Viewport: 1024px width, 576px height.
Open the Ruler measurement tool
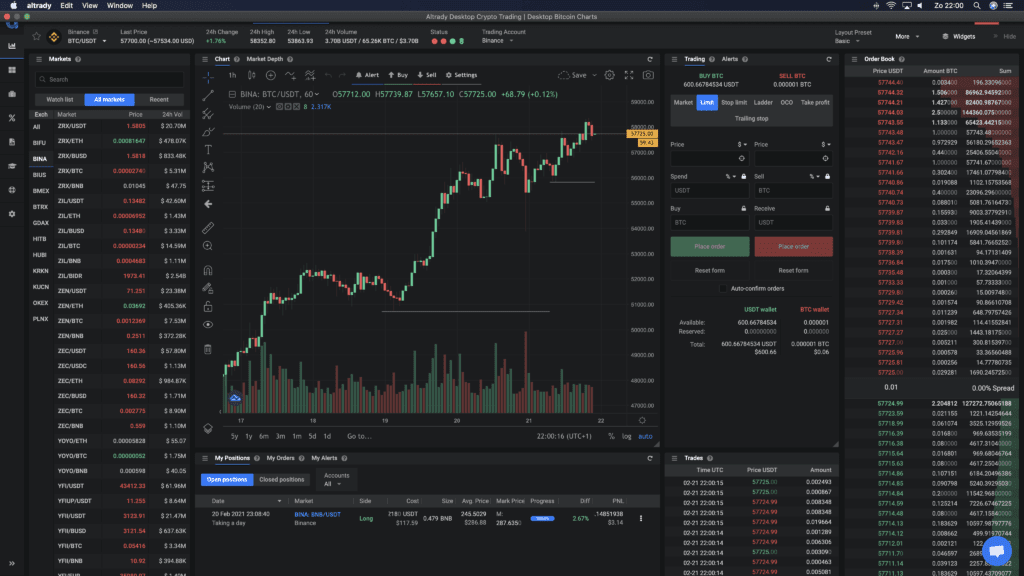tap(208, 227)
